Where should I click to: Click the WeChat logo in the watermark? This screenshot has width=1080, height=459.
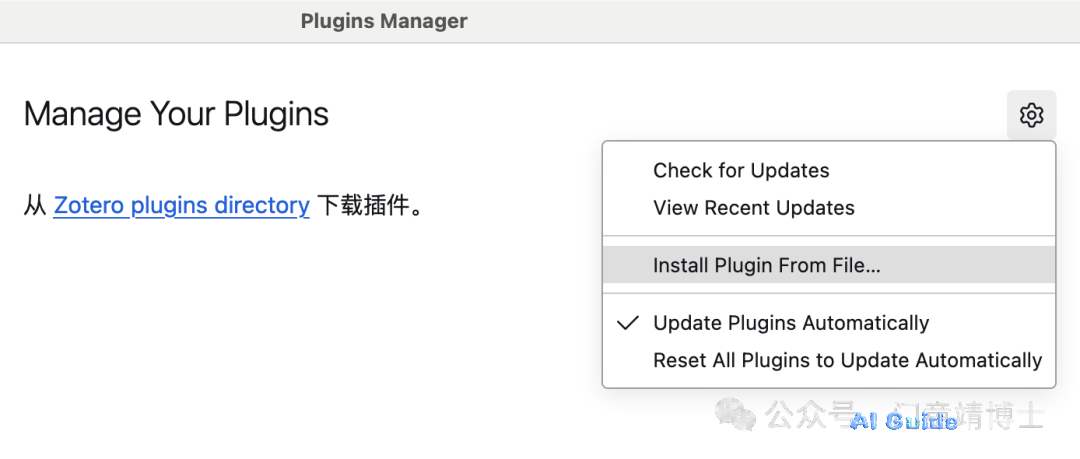pyautogui.click(x=734, y=414)
